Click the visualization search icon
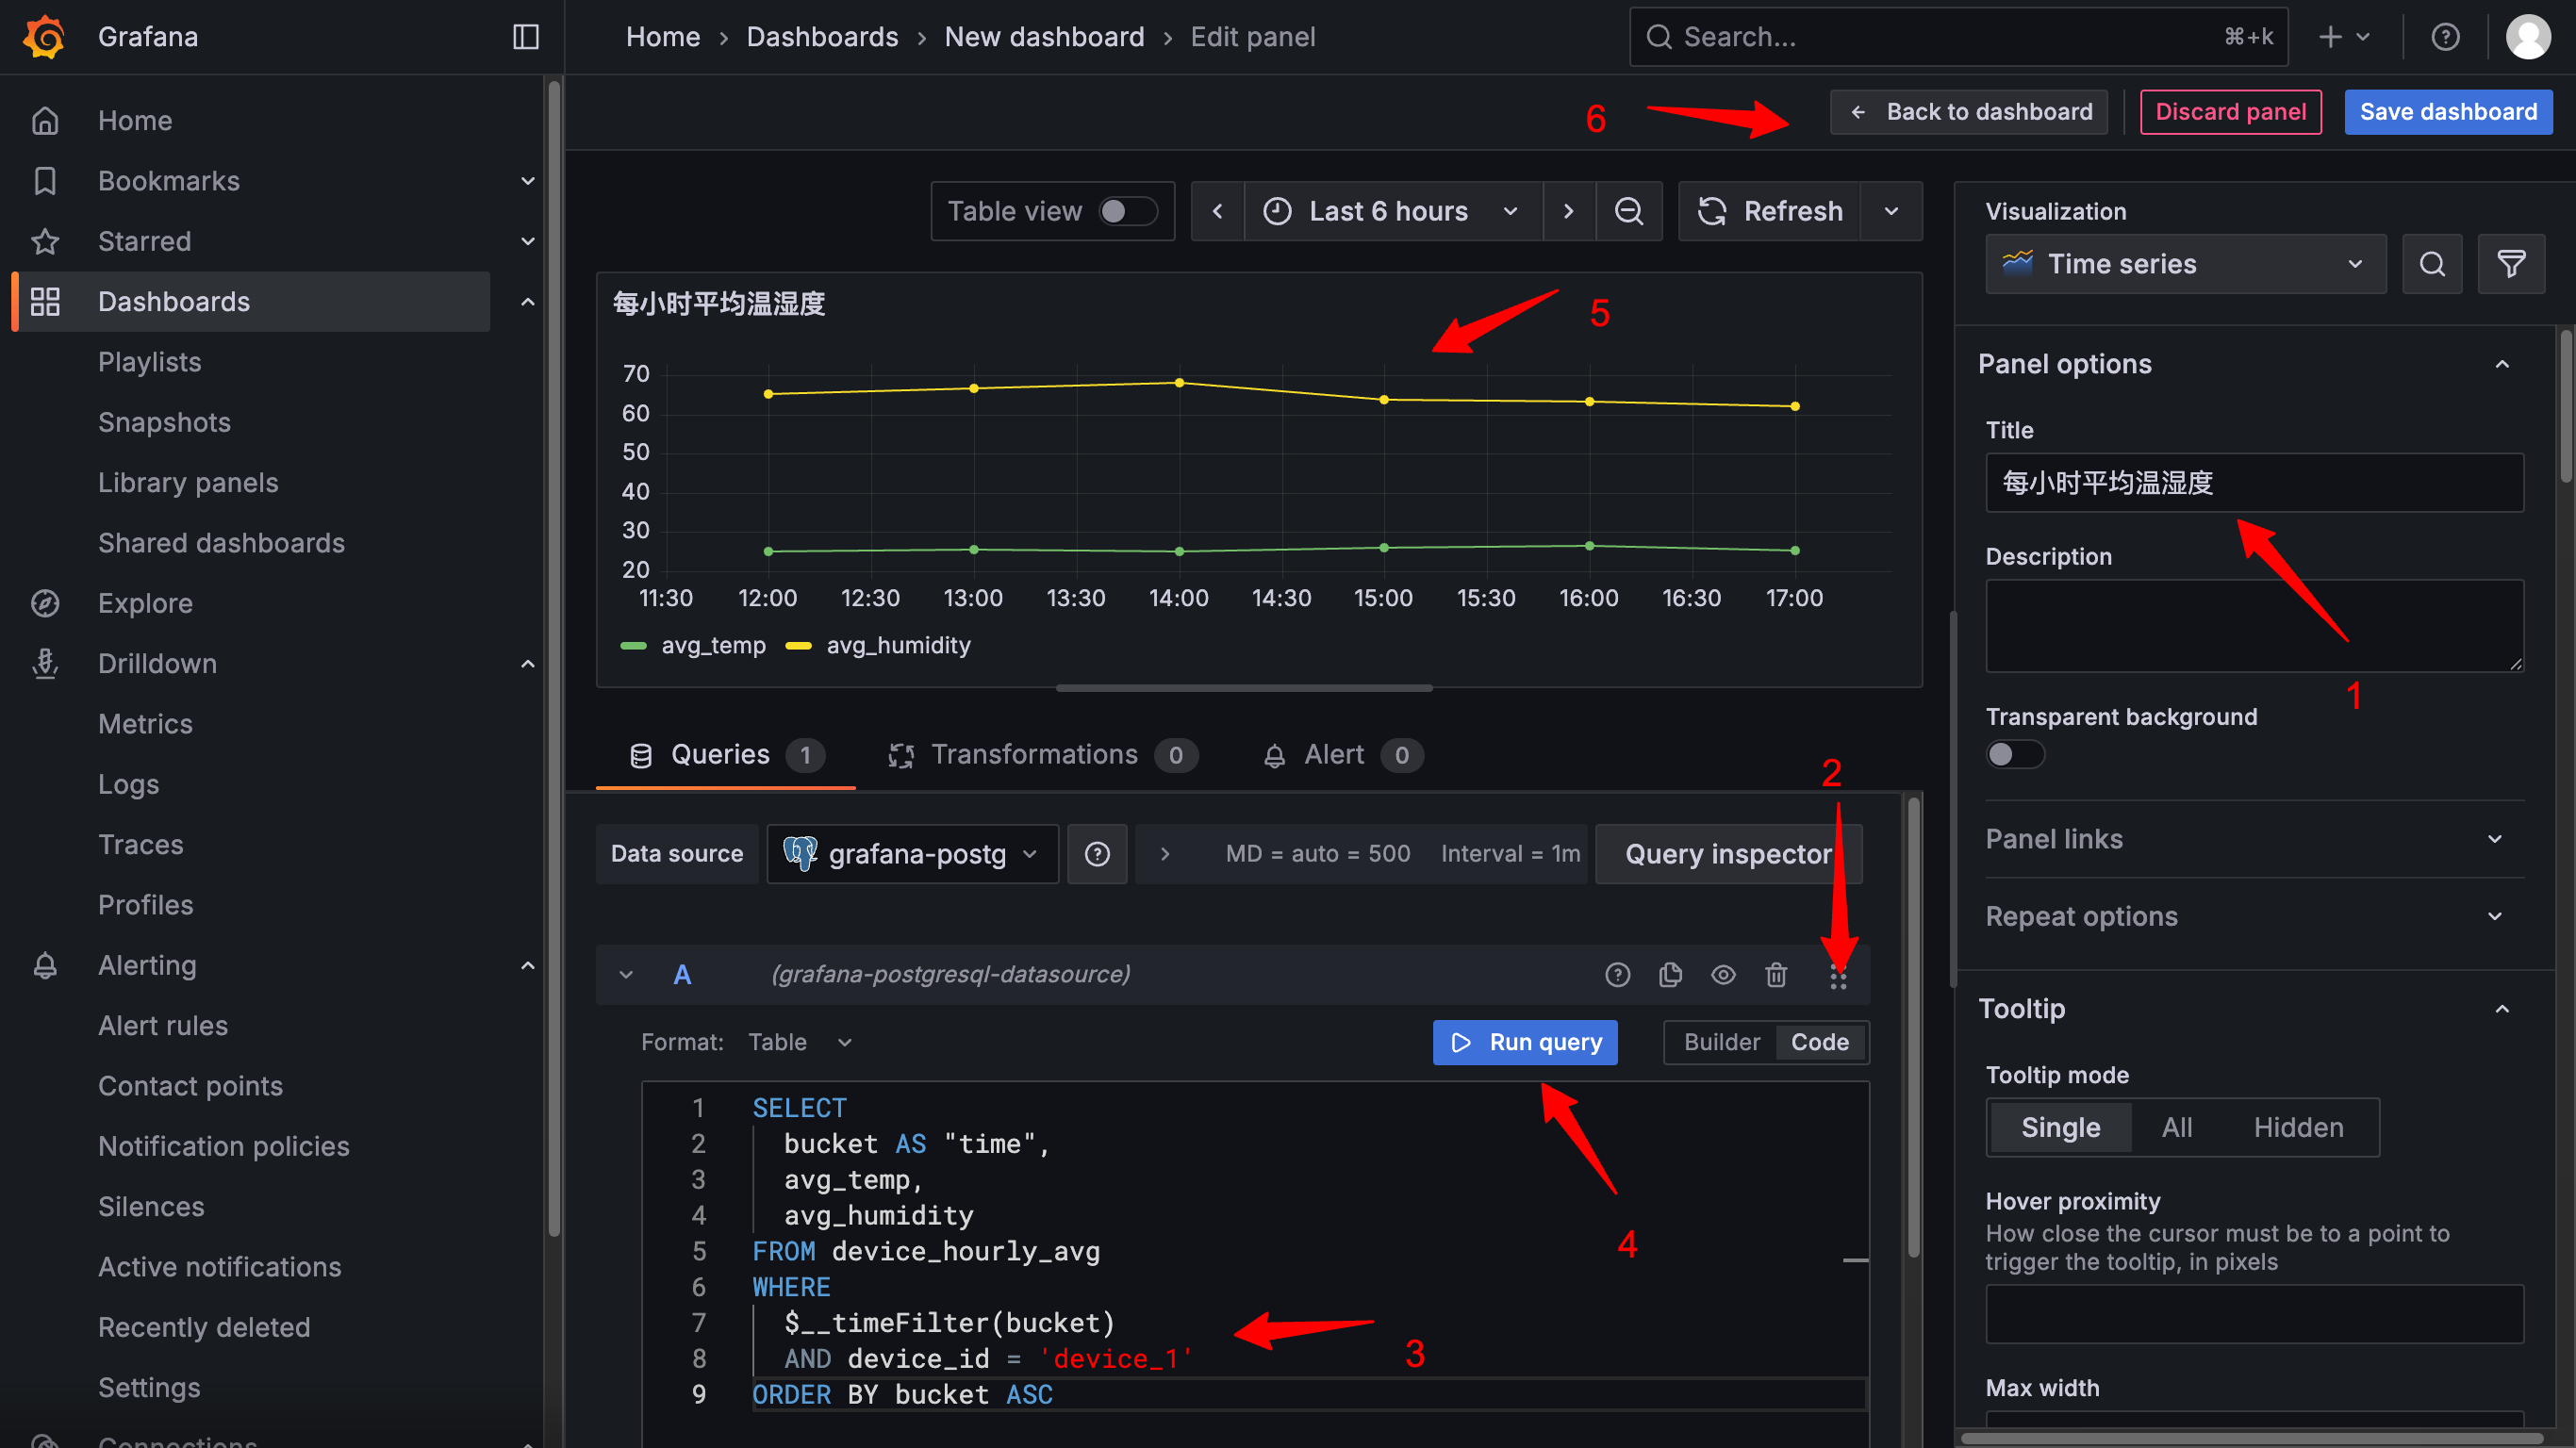2576x1448 pixels. 2432,264
